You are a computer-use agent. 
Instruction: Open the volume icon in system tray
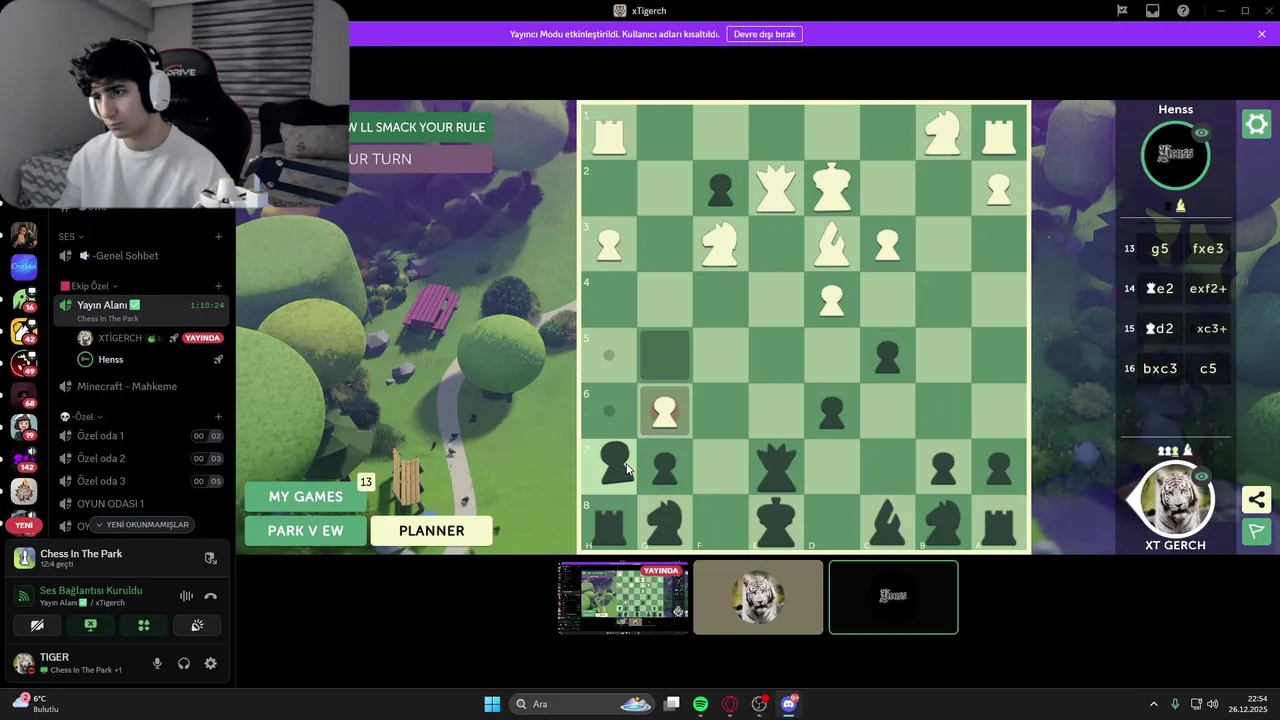pyautogui.click(x=1213, y=704)
